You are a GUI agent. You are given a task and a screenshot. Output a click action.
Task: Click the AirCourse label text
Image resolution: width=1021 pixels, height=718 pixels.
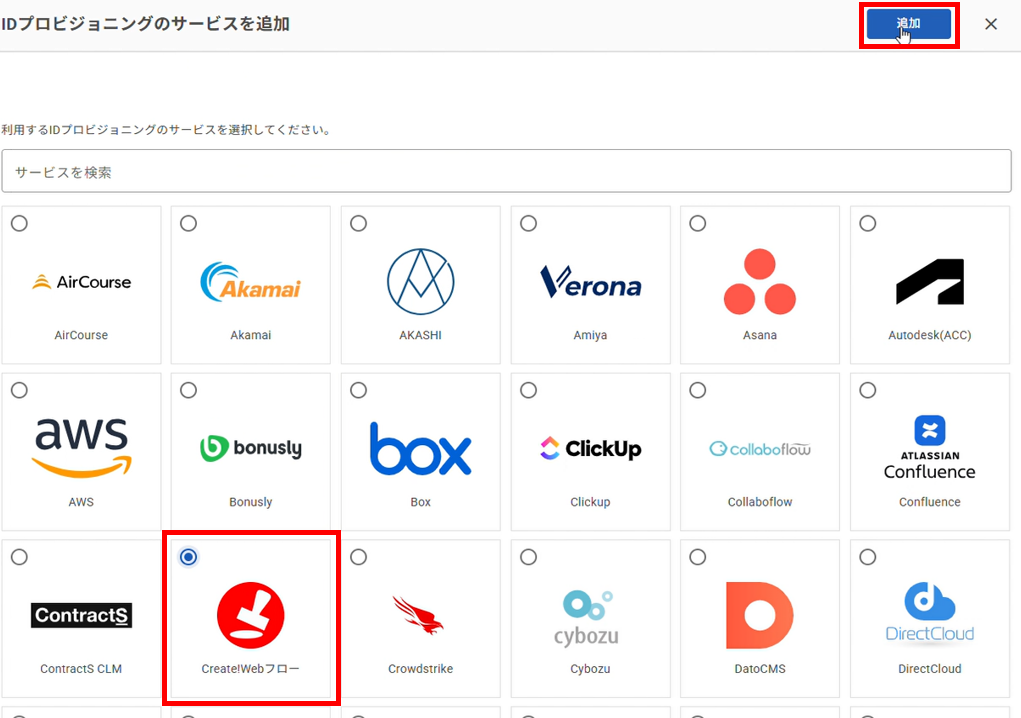81,335
